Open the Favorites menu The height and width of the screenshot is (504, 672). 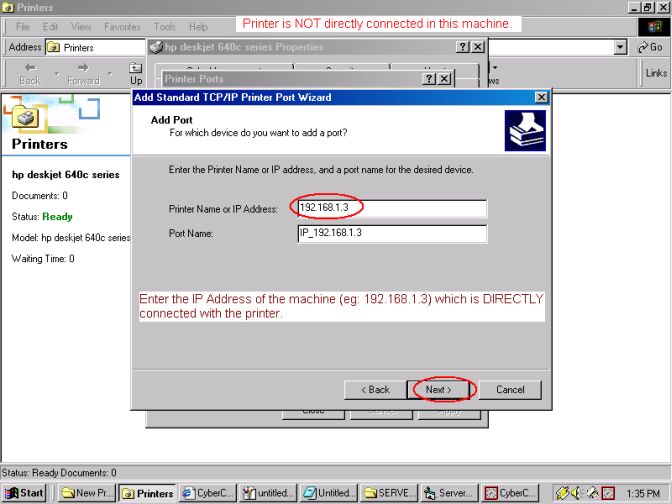tap(122, 27)
